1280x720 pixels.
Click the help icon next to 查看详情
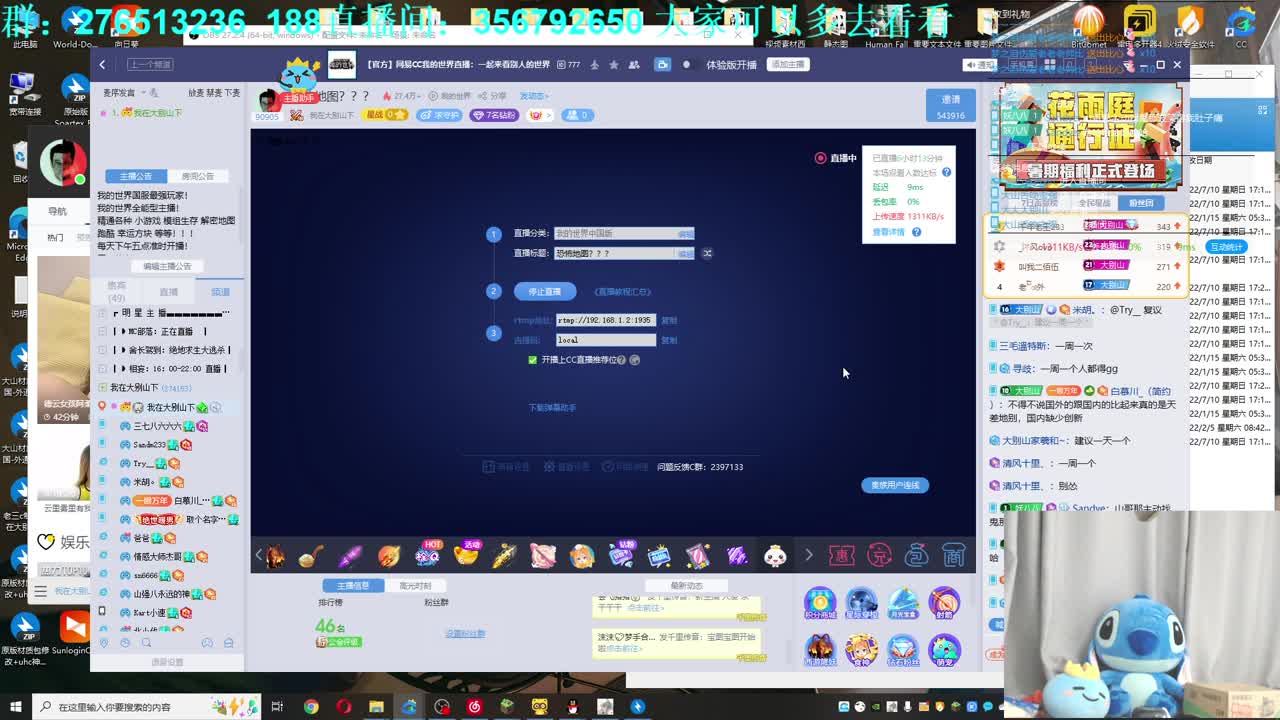coord(916,232)
